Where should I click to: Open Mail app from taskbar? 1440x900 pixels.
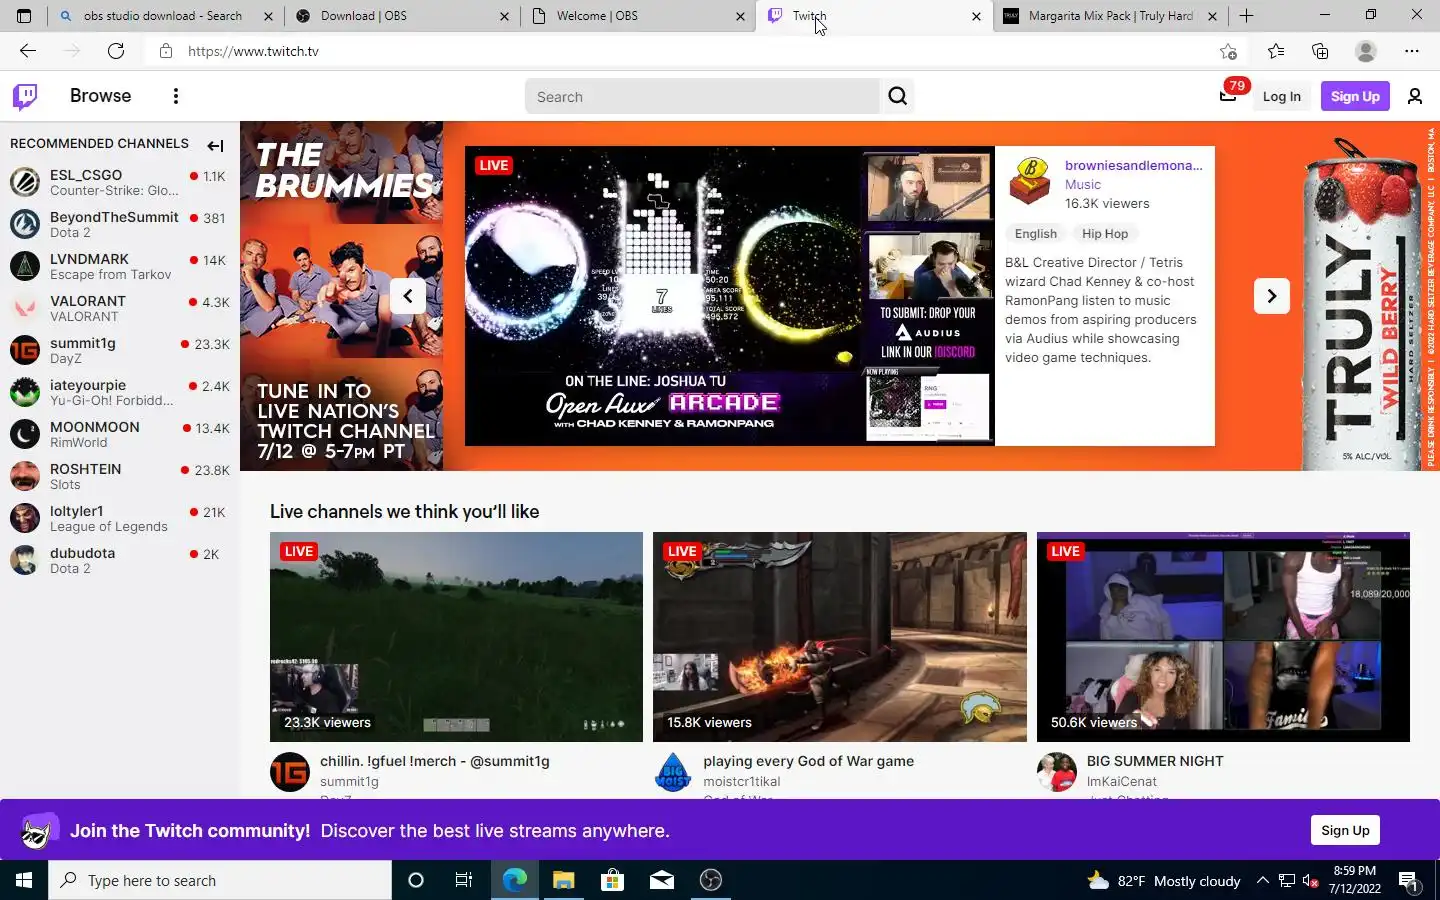662,880
